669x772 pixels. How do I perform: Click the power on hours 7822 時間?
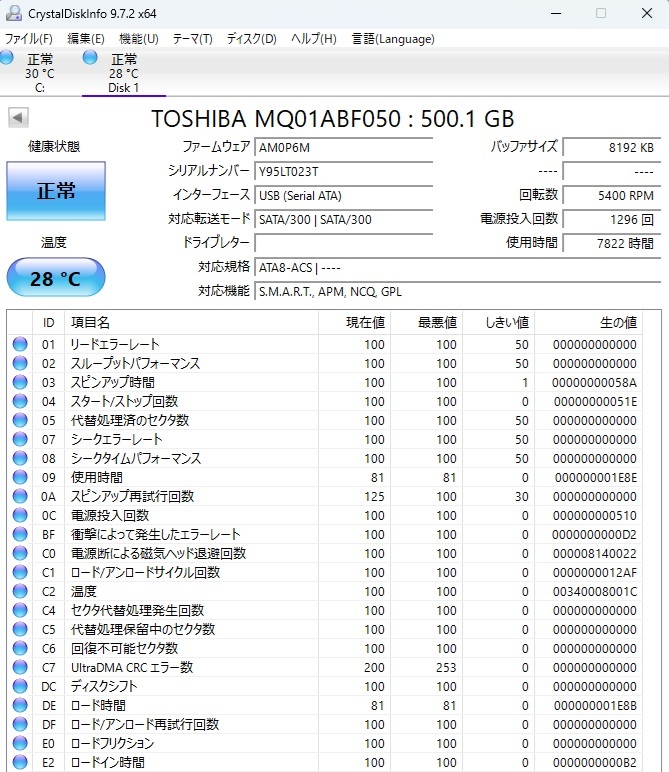[x=611, y=243]
